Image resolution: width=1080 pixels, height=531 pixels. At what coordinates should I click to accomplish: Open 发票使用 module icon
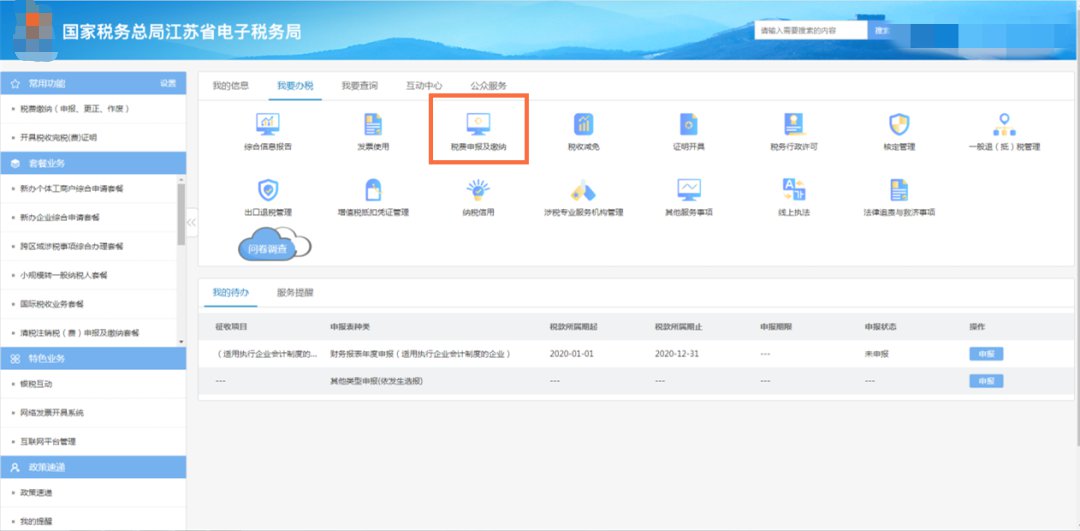pos(373,126)
